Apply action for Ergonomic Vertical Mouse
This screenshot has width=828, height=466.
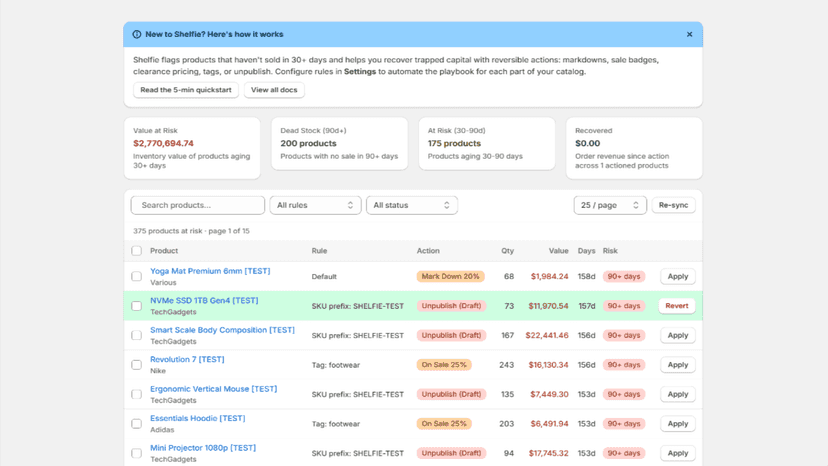[678, 395]
